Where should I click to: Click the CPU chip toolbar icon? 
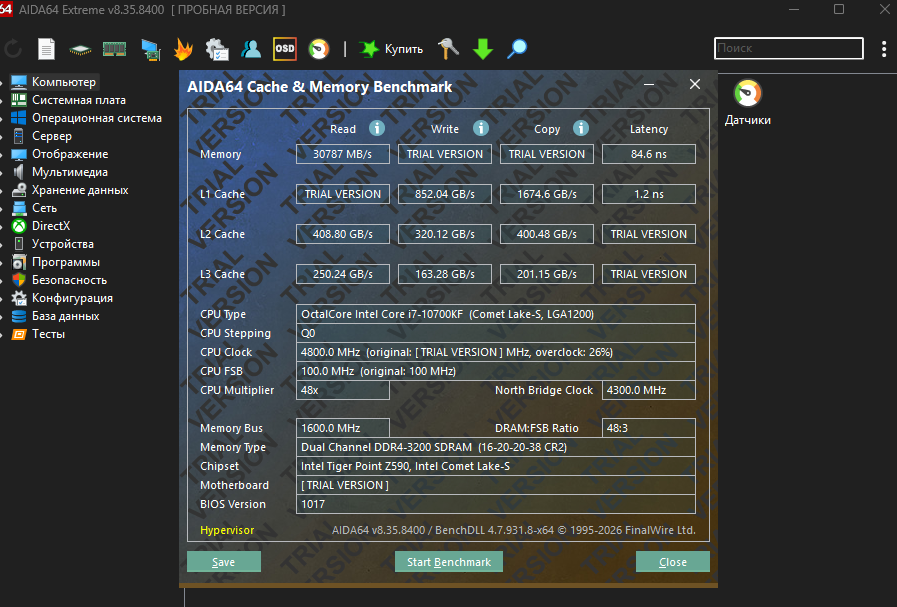tap(80, 50)
